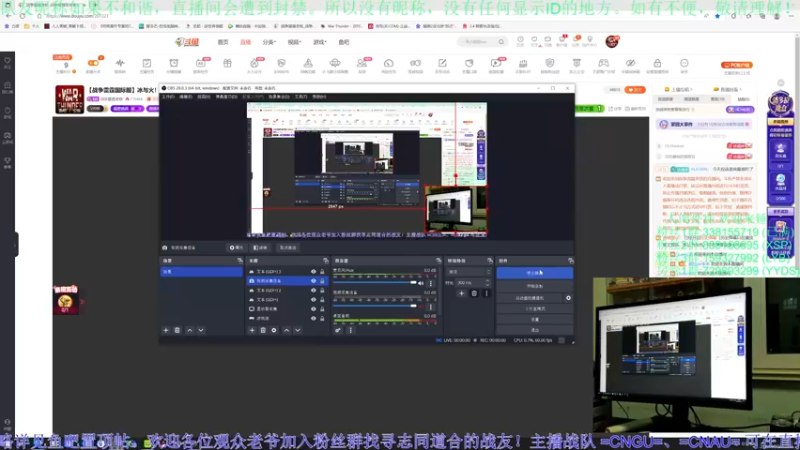Image resolution: width=800 pixels, height=450 pixels.
Task: Pop out the Audio Mixer dock
Action: pyautogui.click(x=438, y=261)
